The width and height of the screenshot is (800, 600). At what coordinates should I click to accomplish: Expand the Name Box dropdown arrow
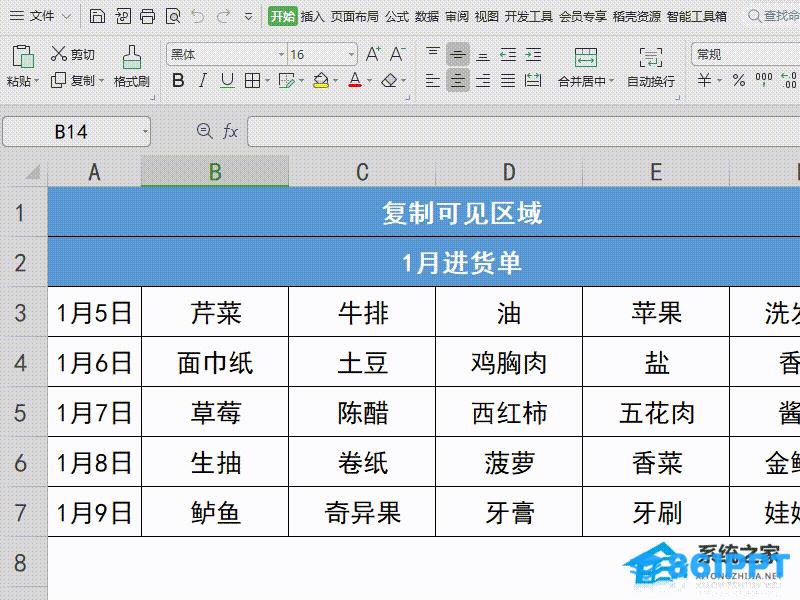point(145,132)
